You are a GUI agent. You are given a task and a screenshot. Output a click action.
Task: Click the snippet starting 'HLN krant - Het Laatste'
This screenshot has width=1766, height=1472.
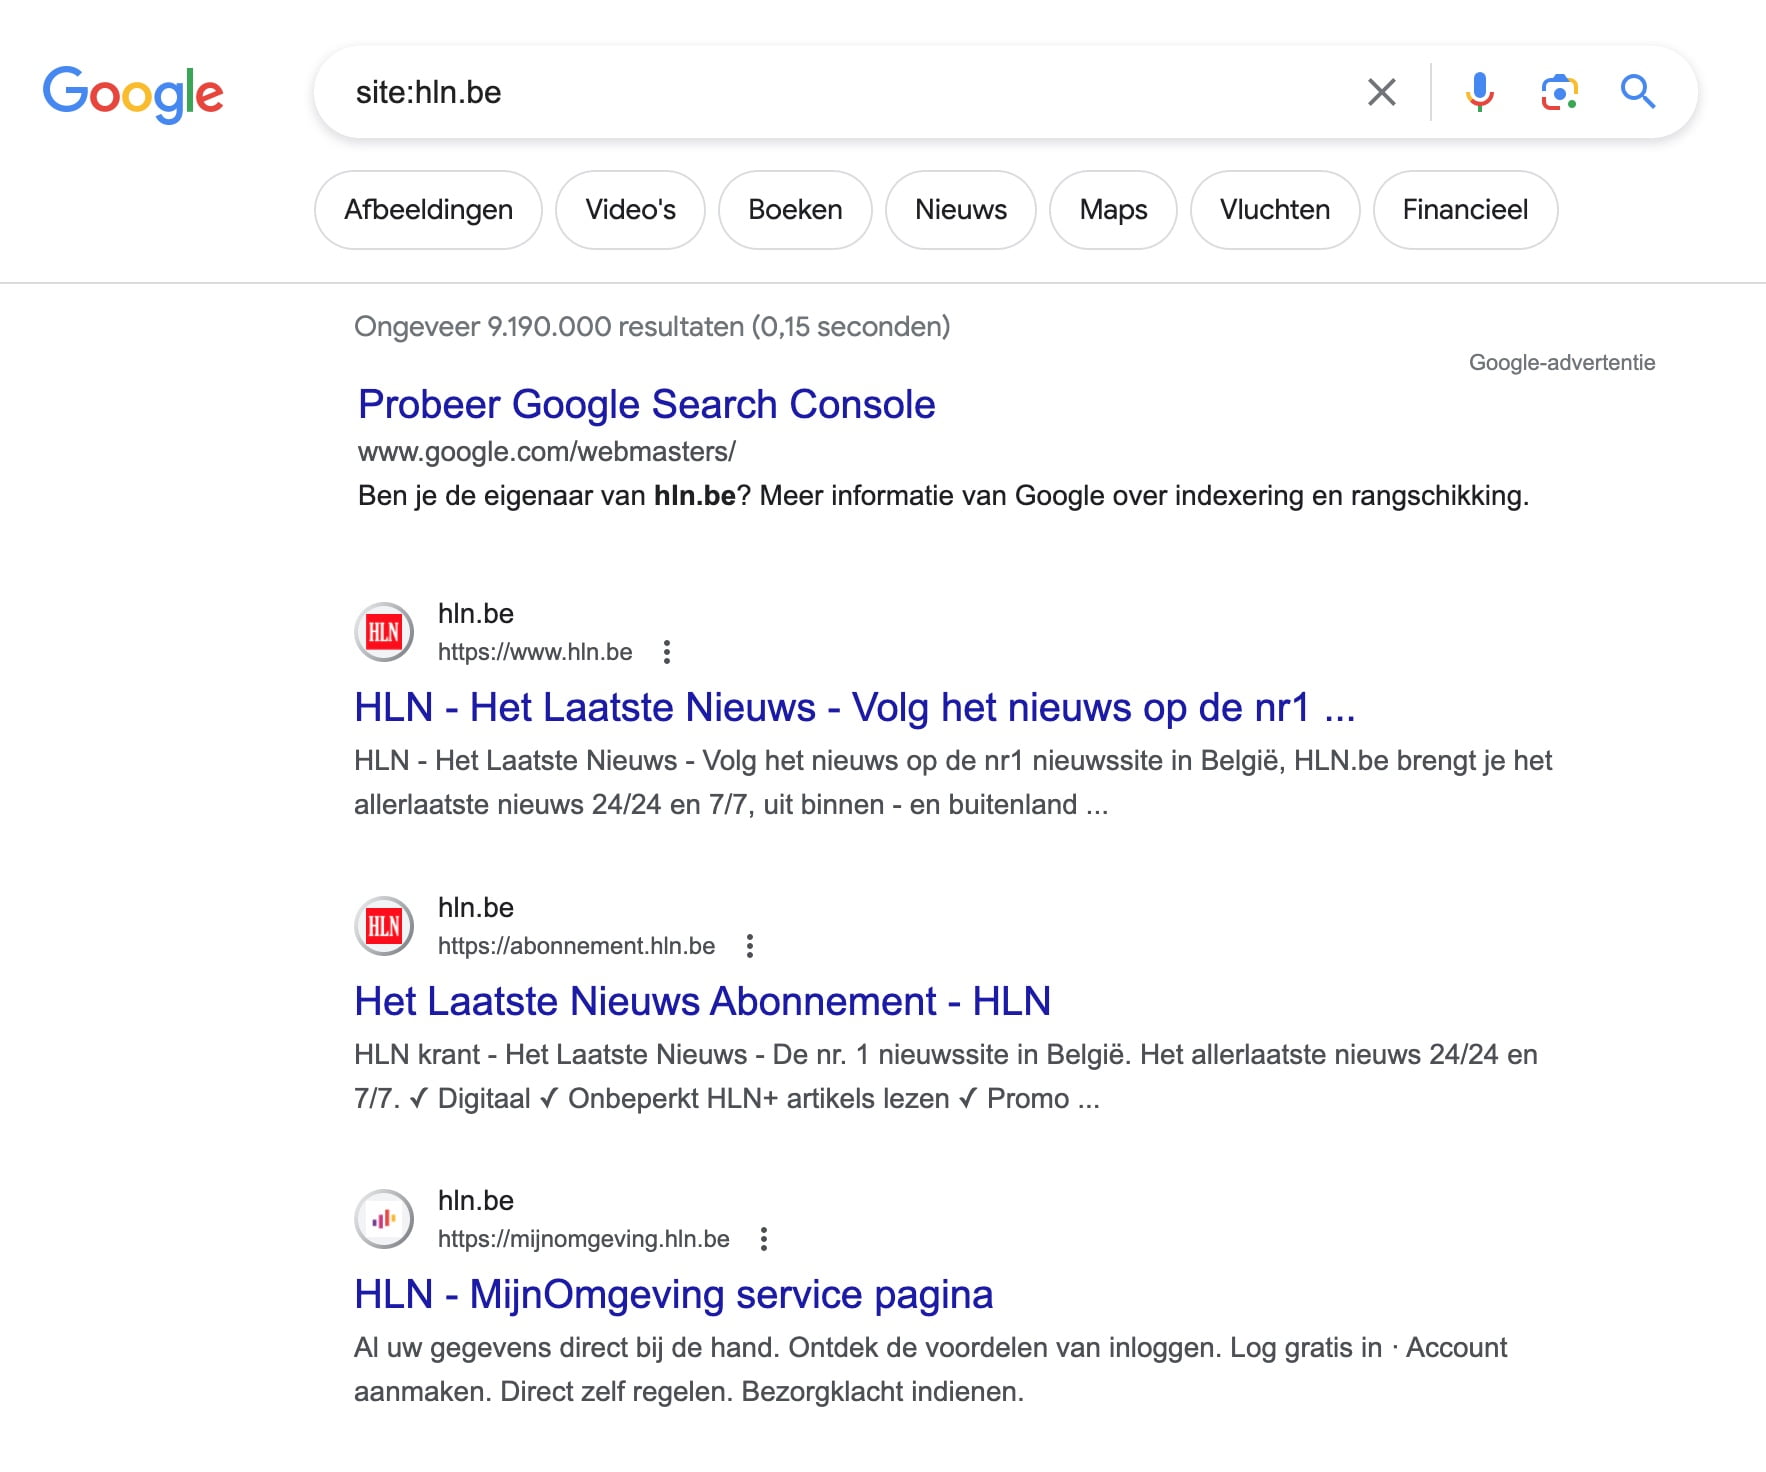(946, 1076)
